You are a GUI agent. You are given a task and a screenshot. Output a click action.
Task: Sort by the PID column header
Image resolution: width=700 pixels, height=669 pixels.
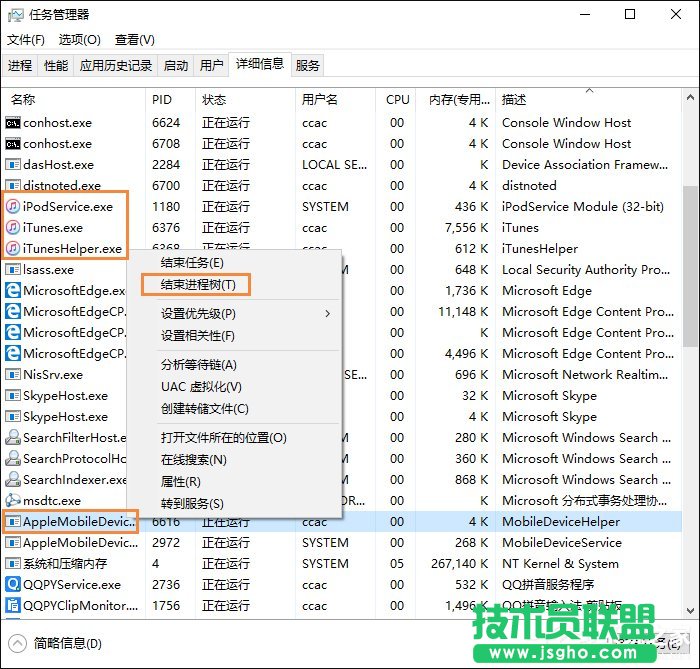pos(162,100)
